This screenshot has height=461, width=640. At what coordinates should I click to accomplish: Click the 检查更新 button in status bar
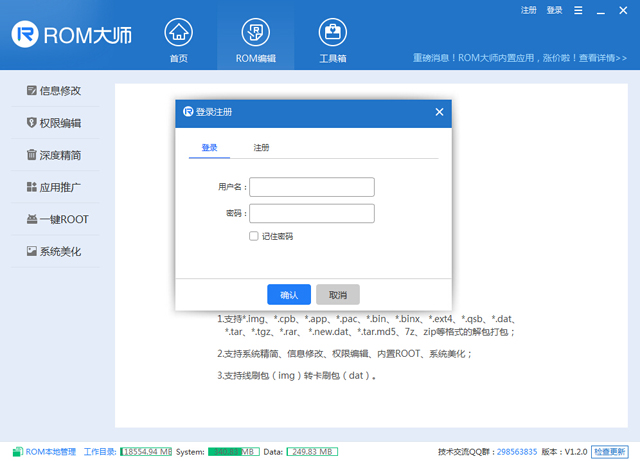pos(611,452)
